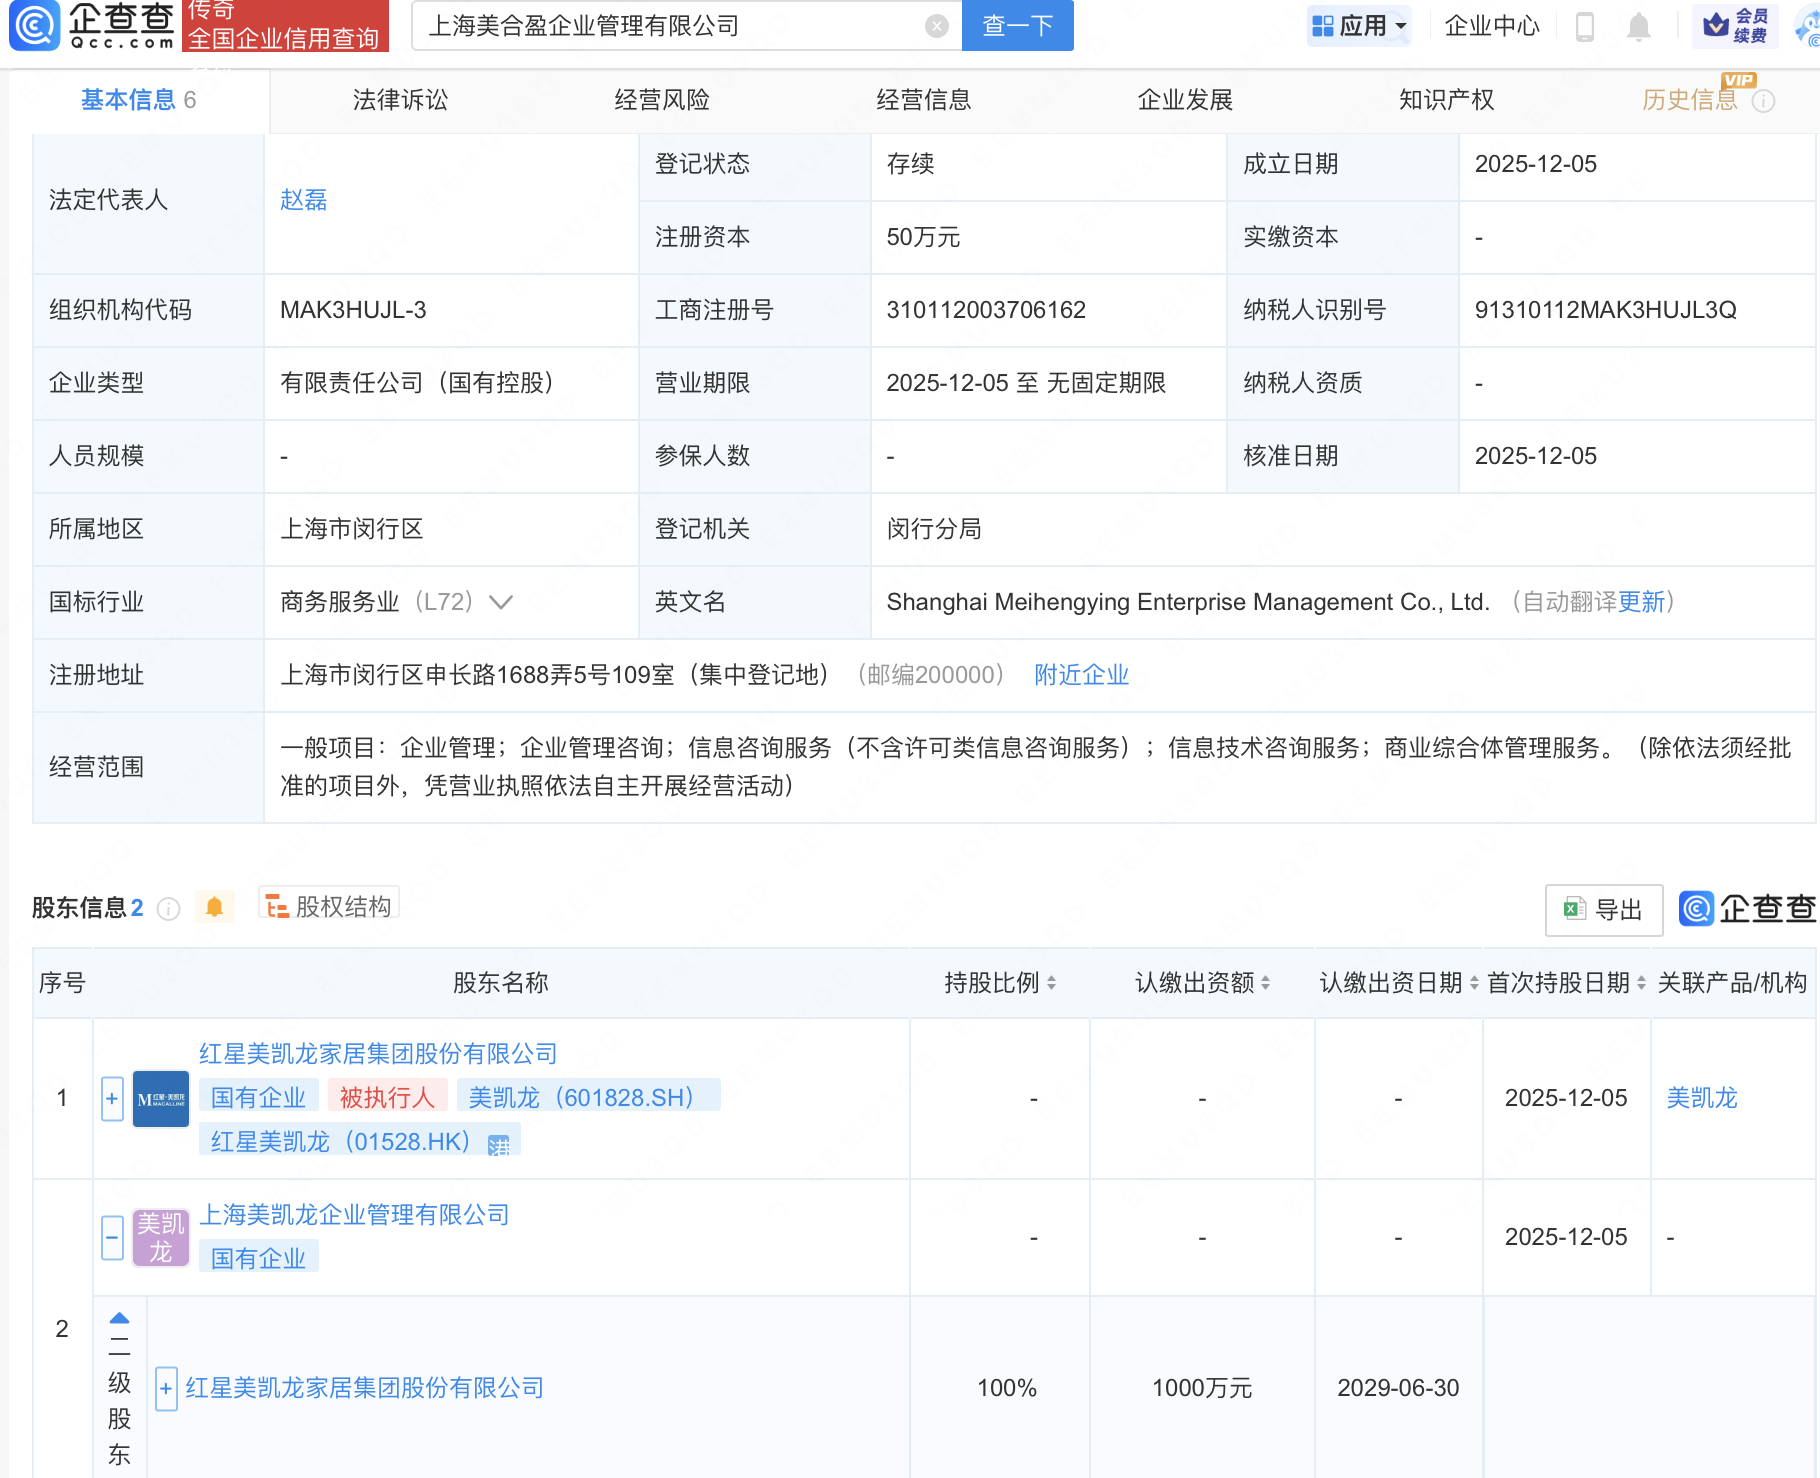Click the Excel icon to export shareholder data
1820x1478 pixels.
(1575, 910)
